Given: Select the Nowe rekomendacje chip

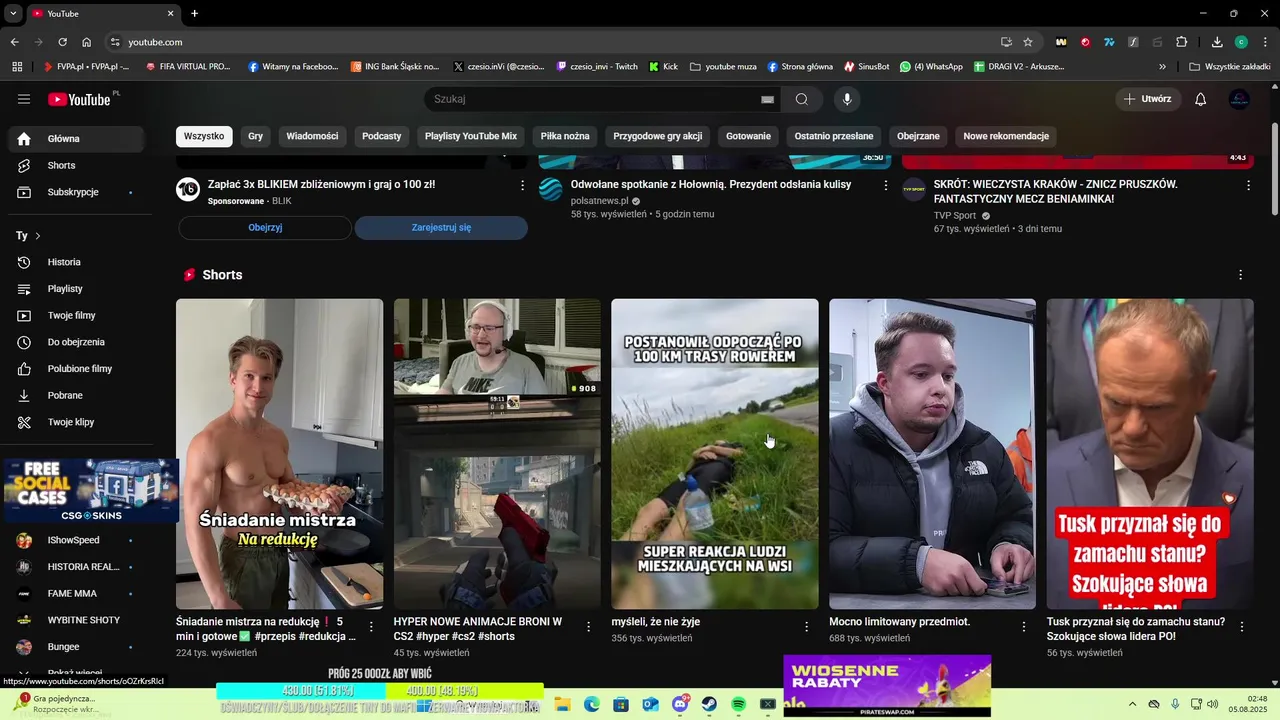Looking at the screenshot, I should coord(1006,136).
